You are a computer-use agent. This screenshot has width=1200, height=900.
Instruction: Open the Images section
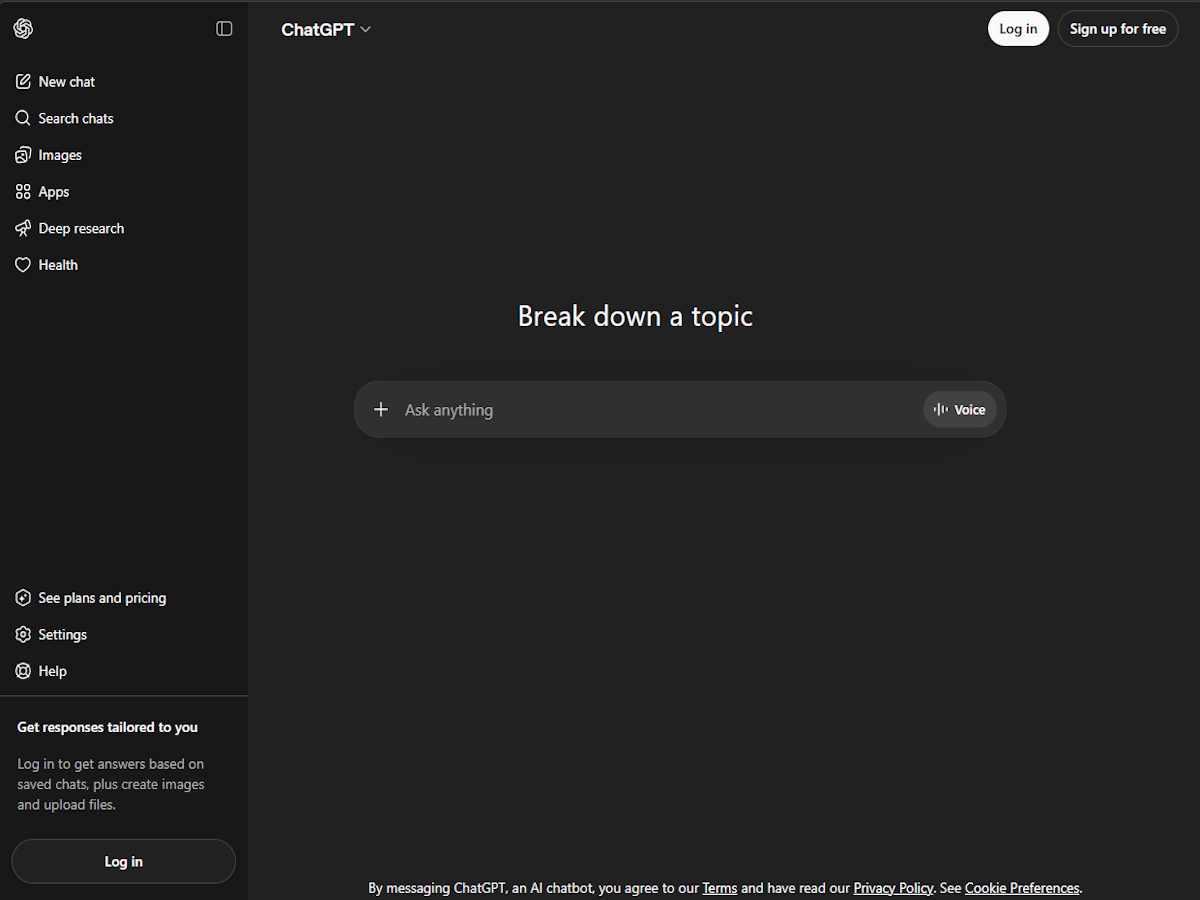[60, 155]
